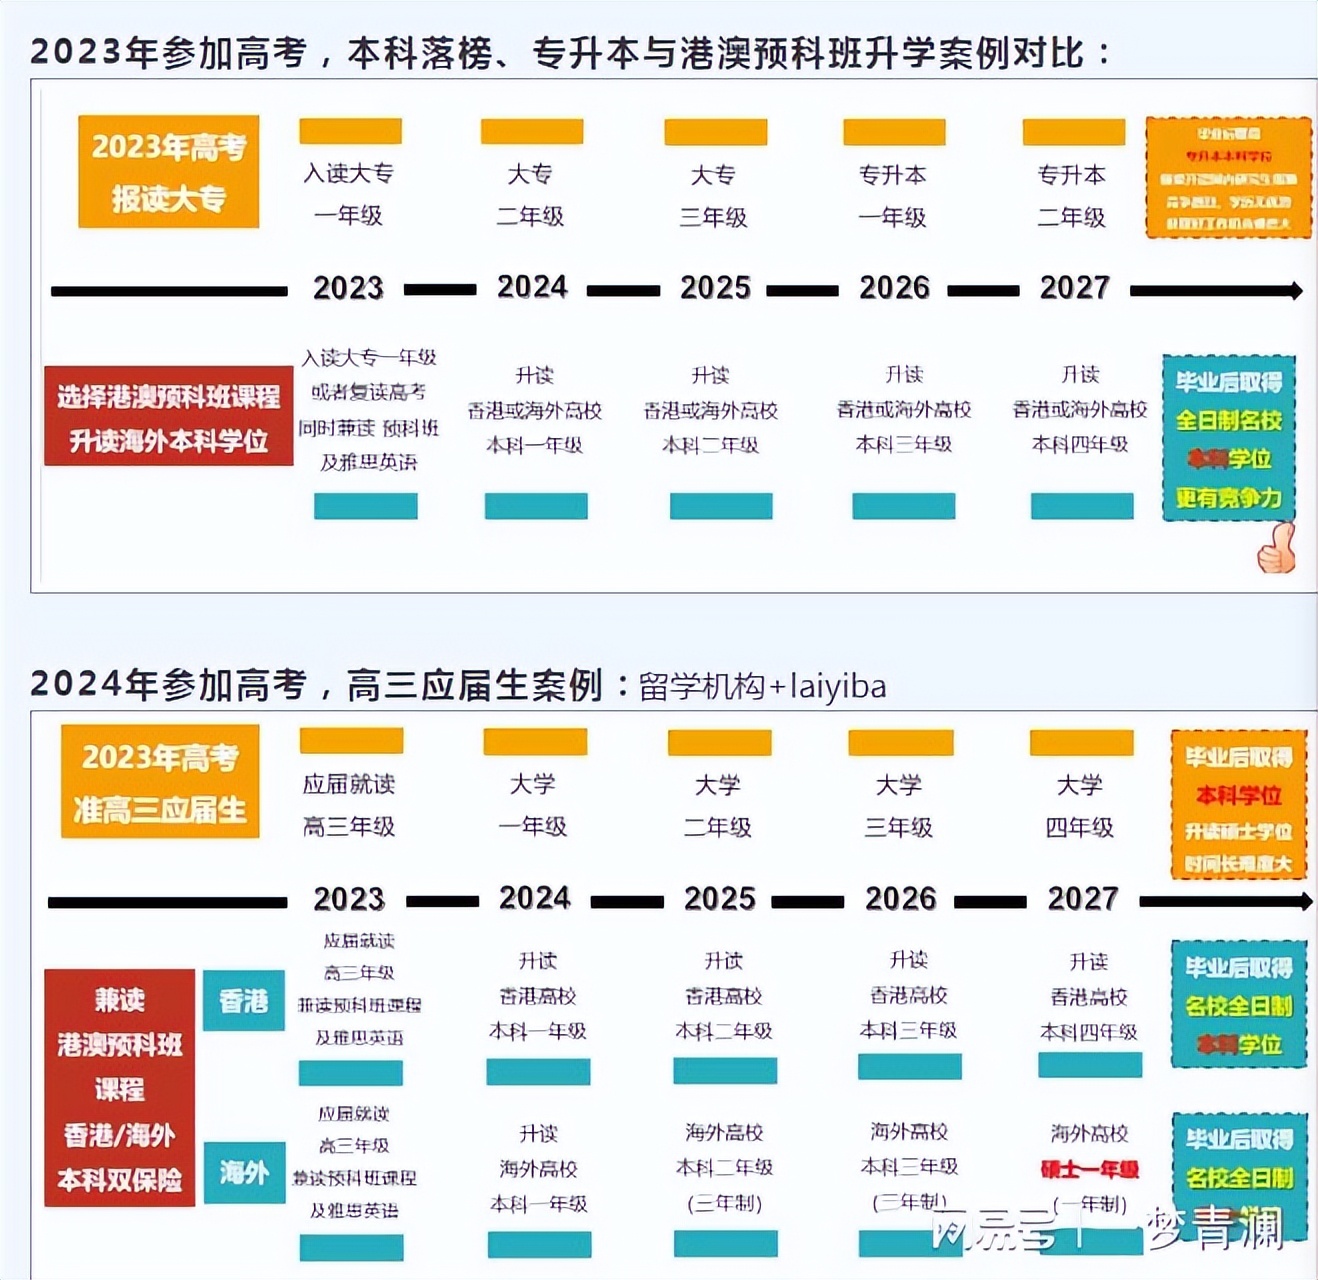Select the red box 选择港澳预科班课程 升读海外本科学位
The image size is (1318, 1280).
169,416
